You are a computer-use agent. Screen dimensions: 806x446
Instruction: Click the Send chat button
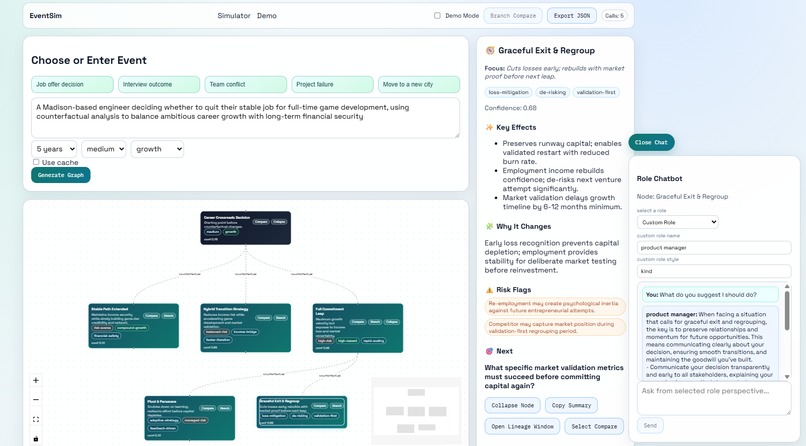(650, 425)
